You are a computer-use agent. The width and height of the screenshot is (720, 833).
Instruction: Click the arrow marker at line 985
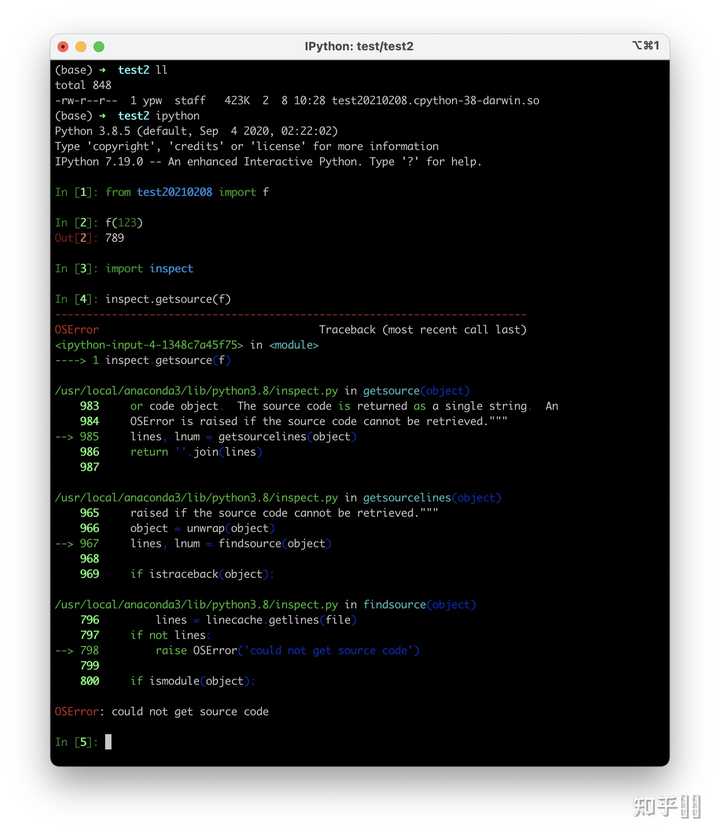pyautogui.click(x=65, y=437)
